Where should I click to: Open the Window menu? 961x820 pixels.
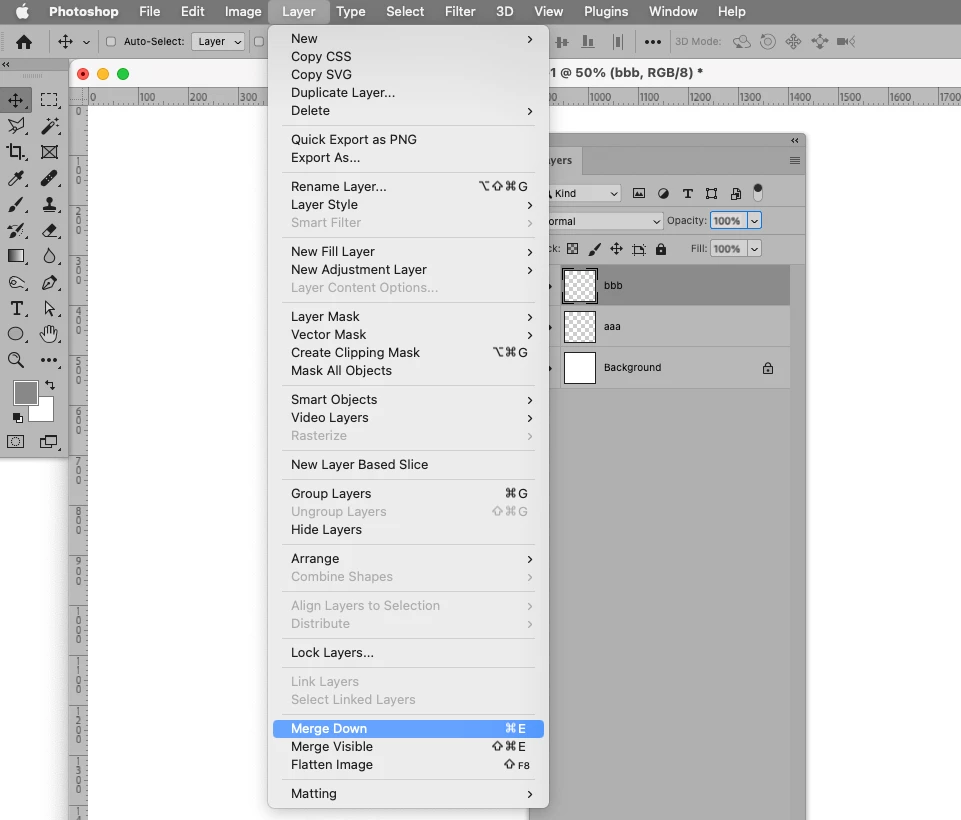673,12
